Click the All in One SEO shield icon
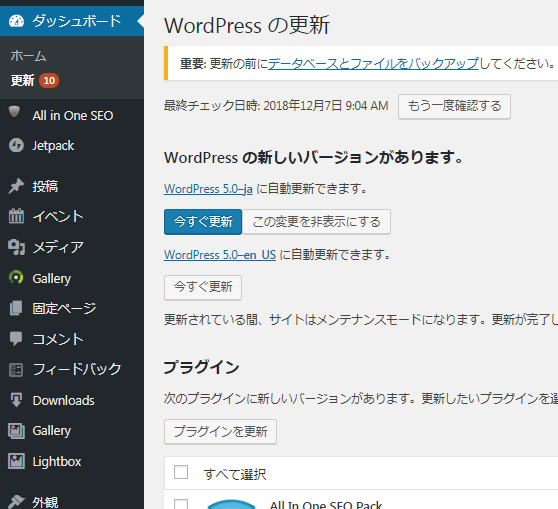 tap(15, 111)
